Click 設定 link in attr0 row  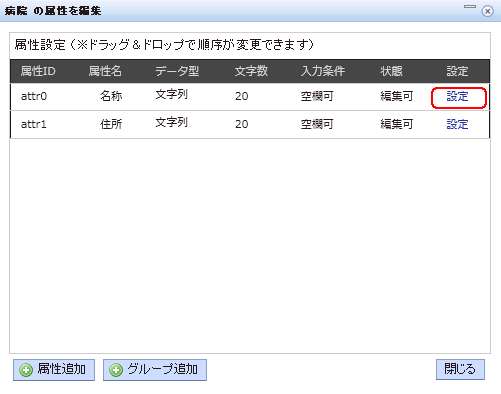457,97
